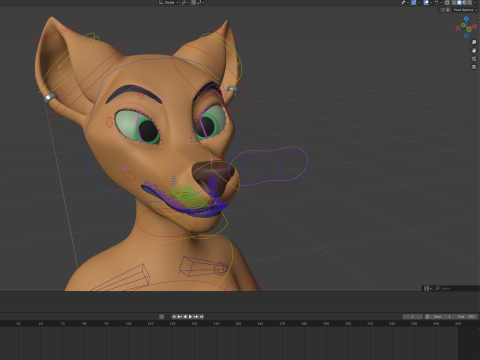Click the Start frame field
Screen dimensions: 480x360
[x=442, y=317]
